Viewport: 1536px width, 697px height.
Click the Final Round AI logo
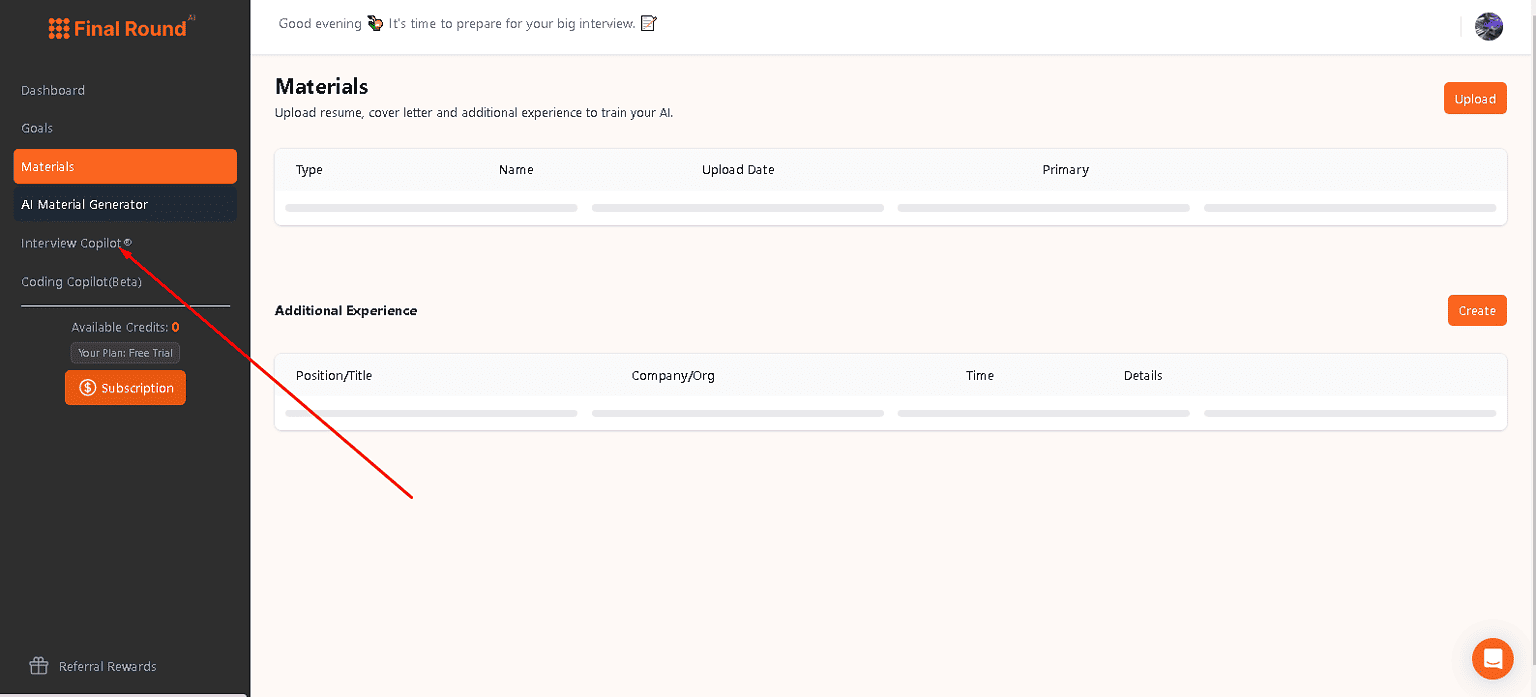pos(118,27)
